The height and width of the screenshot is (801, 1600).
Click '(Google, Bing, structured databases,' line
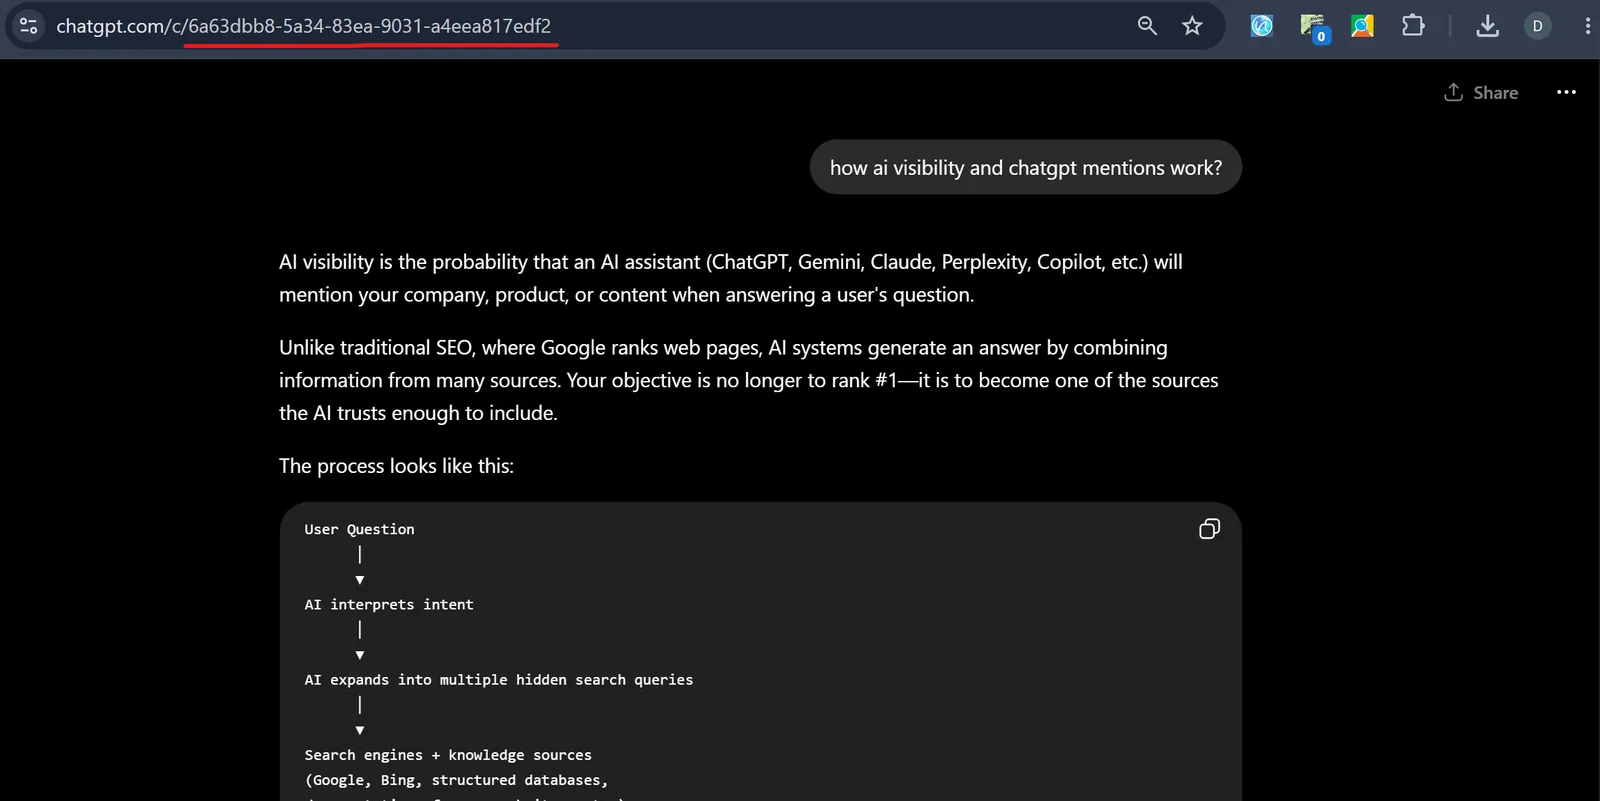click(456, 780)
